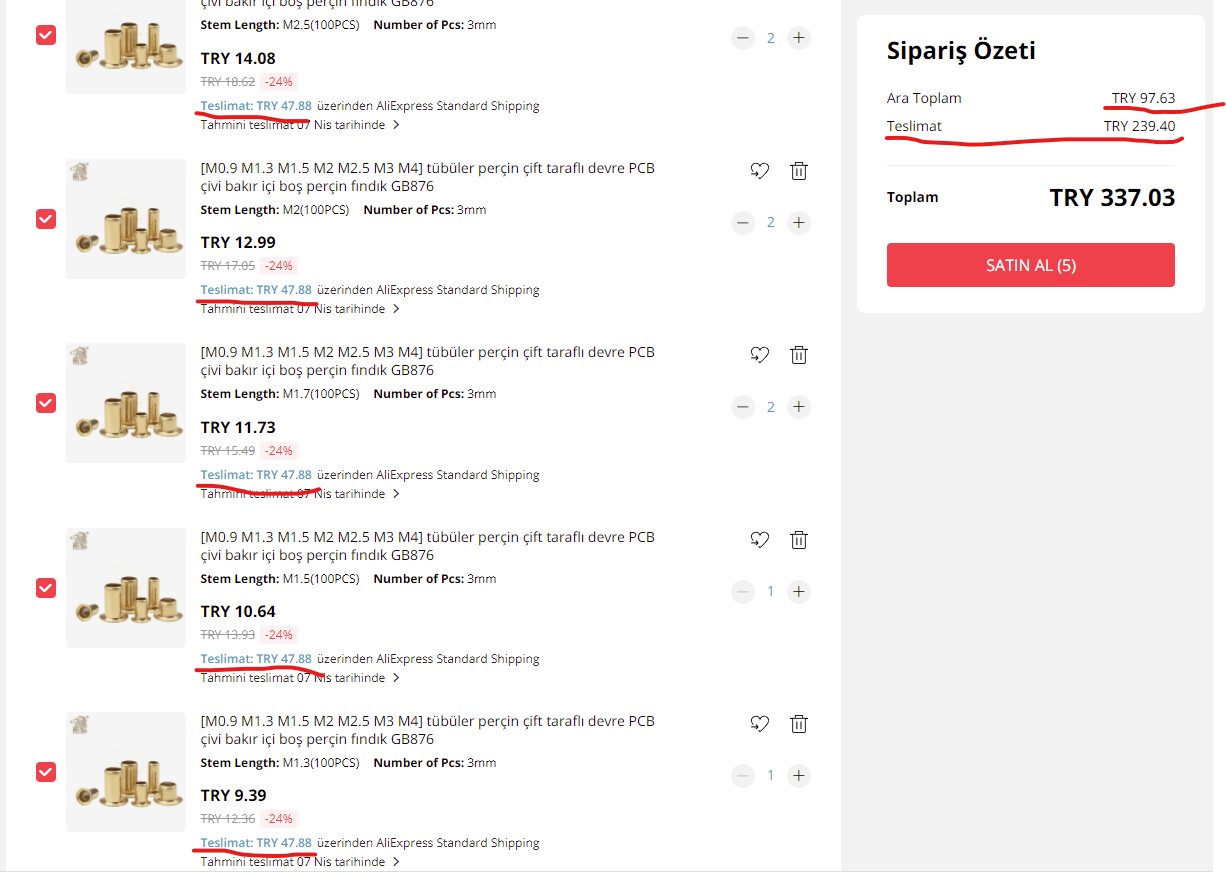Delete the M1.5(100PCS) item from cart
This screenshot has height=876, width=1226.
[x=798, y=540]
